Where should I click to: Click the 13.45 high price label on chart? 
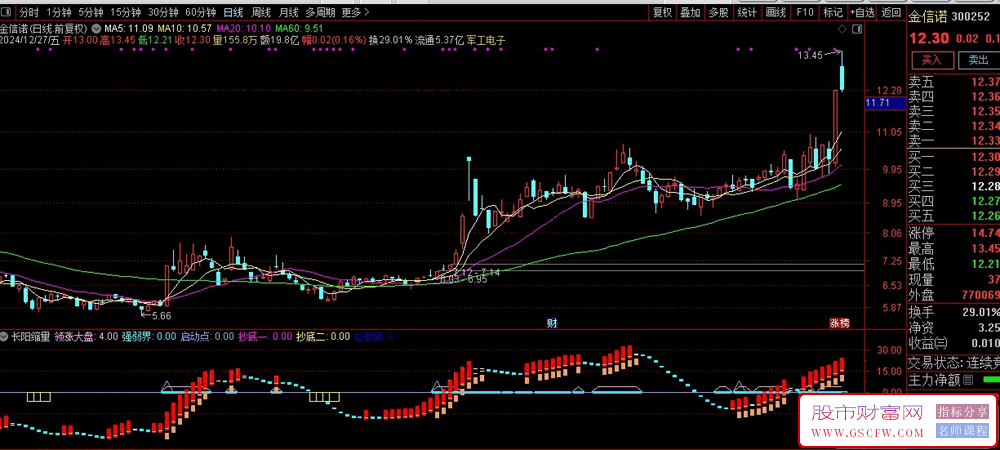pyautogui.click(x=810, y=55)
